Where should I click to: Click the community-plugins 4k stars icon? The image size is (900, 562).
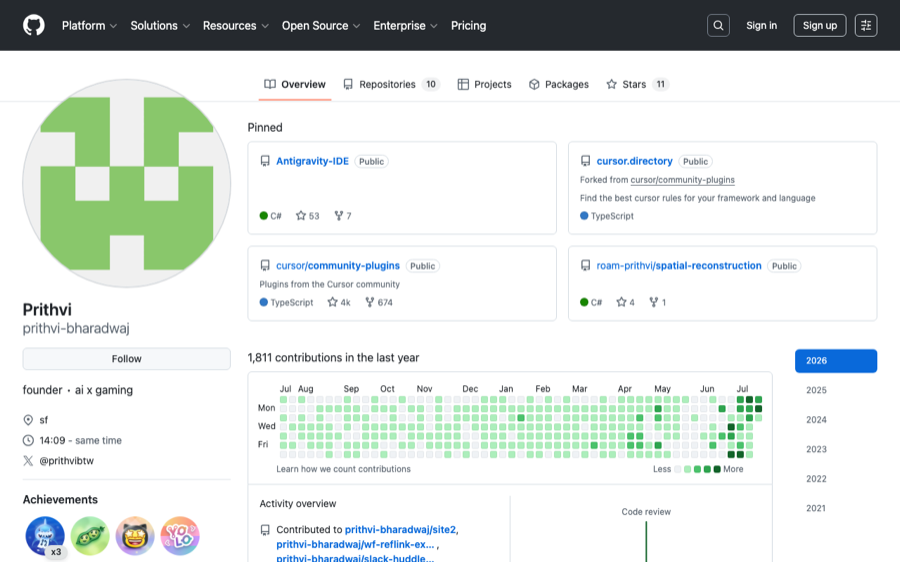332,302
